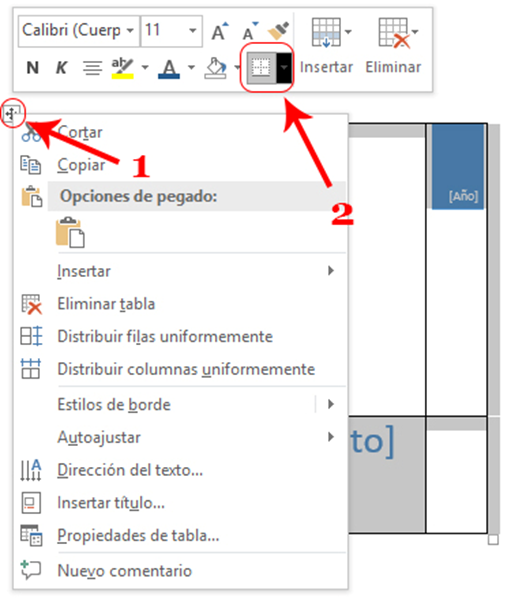The width and height of the screenshot is (511, 605).
Task: Select the Format Painter brush
Action: pyautogui.click(x=279, y=31)
